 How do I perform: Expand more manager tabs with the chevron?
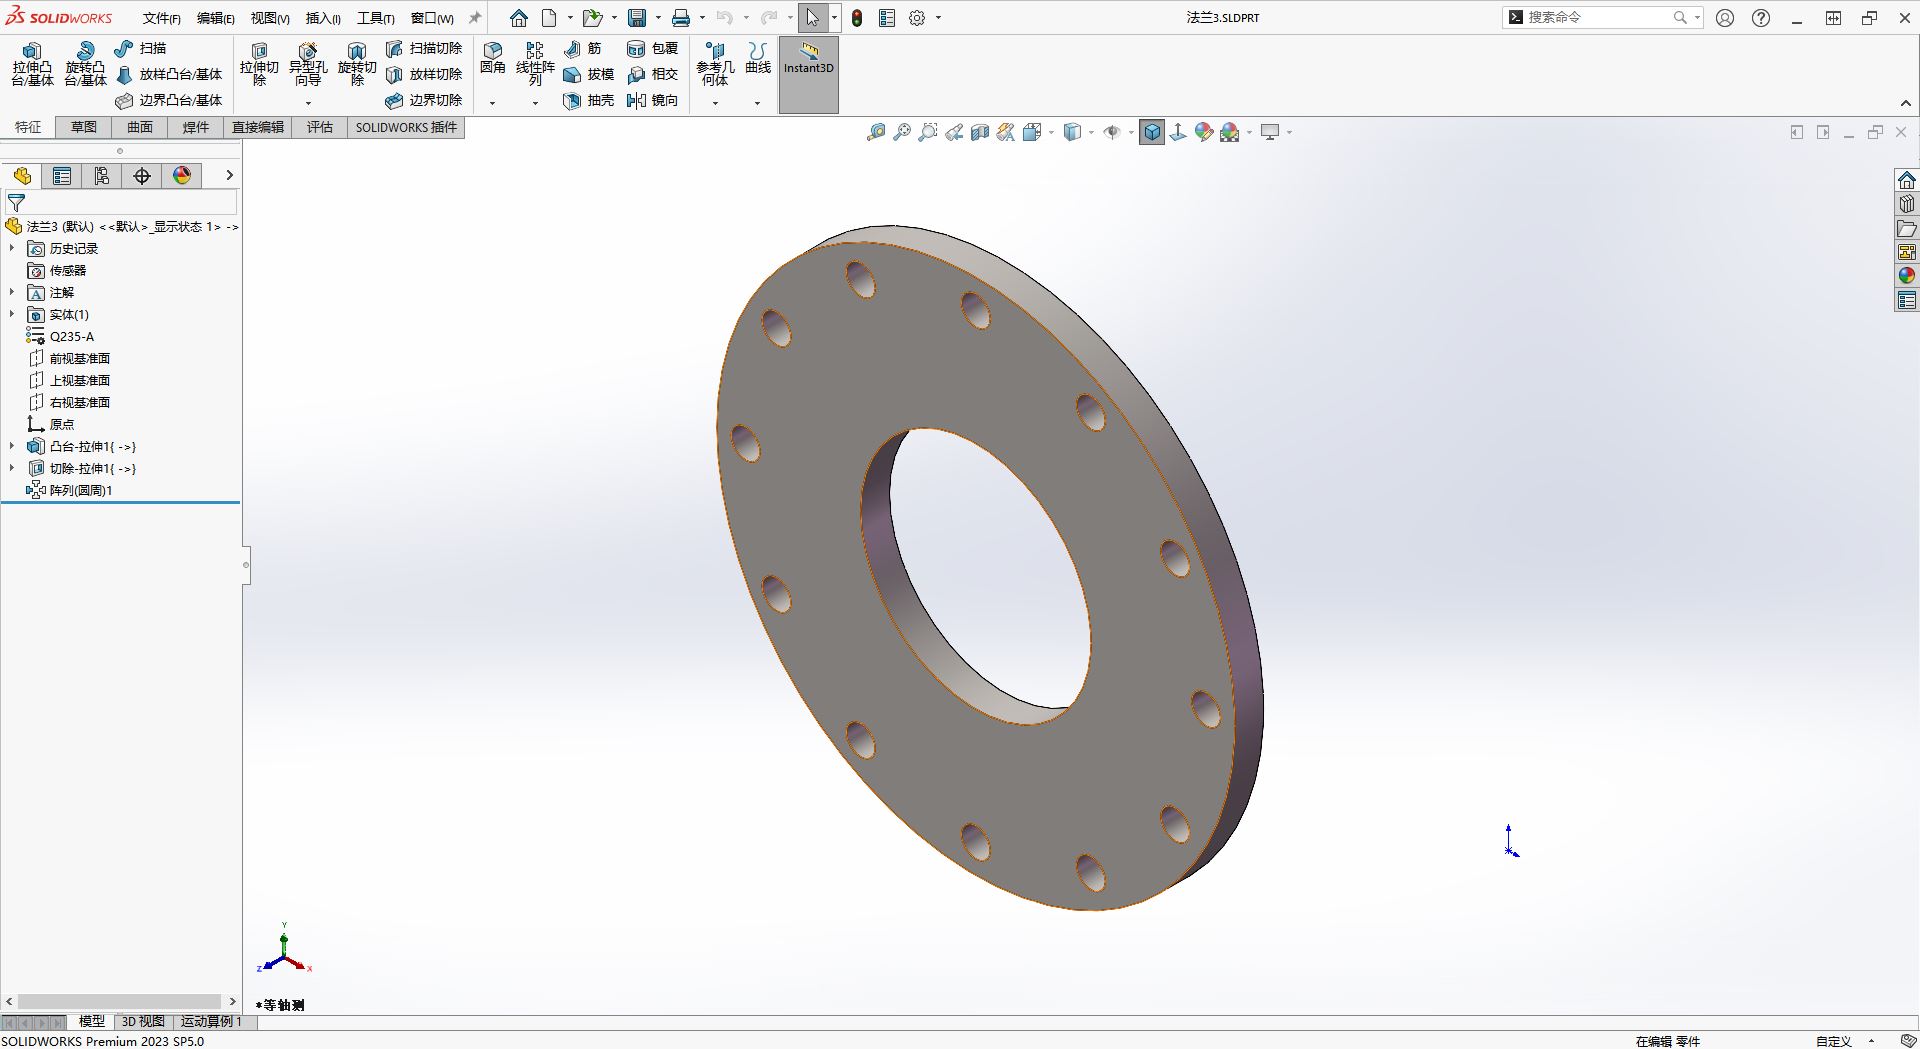coord(229,175)
